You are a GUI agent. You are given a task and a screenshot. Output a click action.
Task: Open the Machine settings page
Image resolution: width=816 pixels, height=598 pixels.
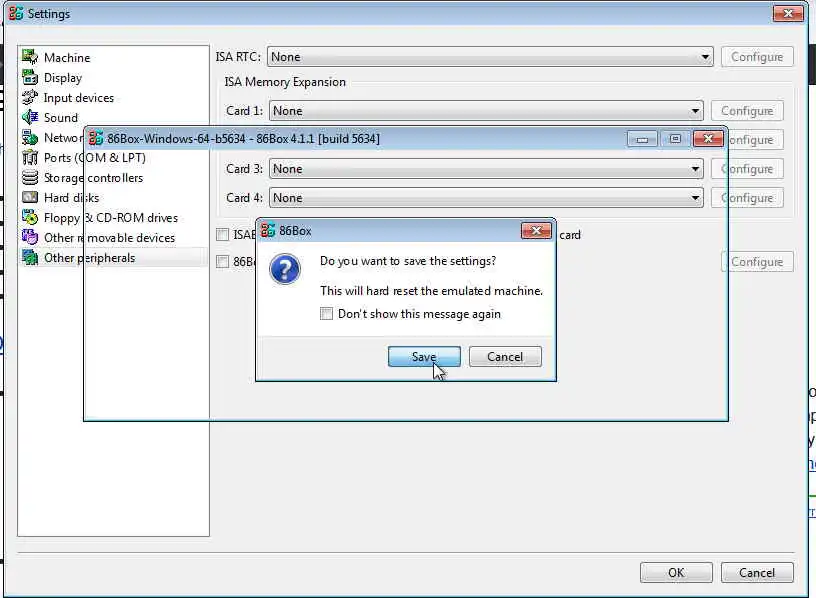click(x=67, y=57)
